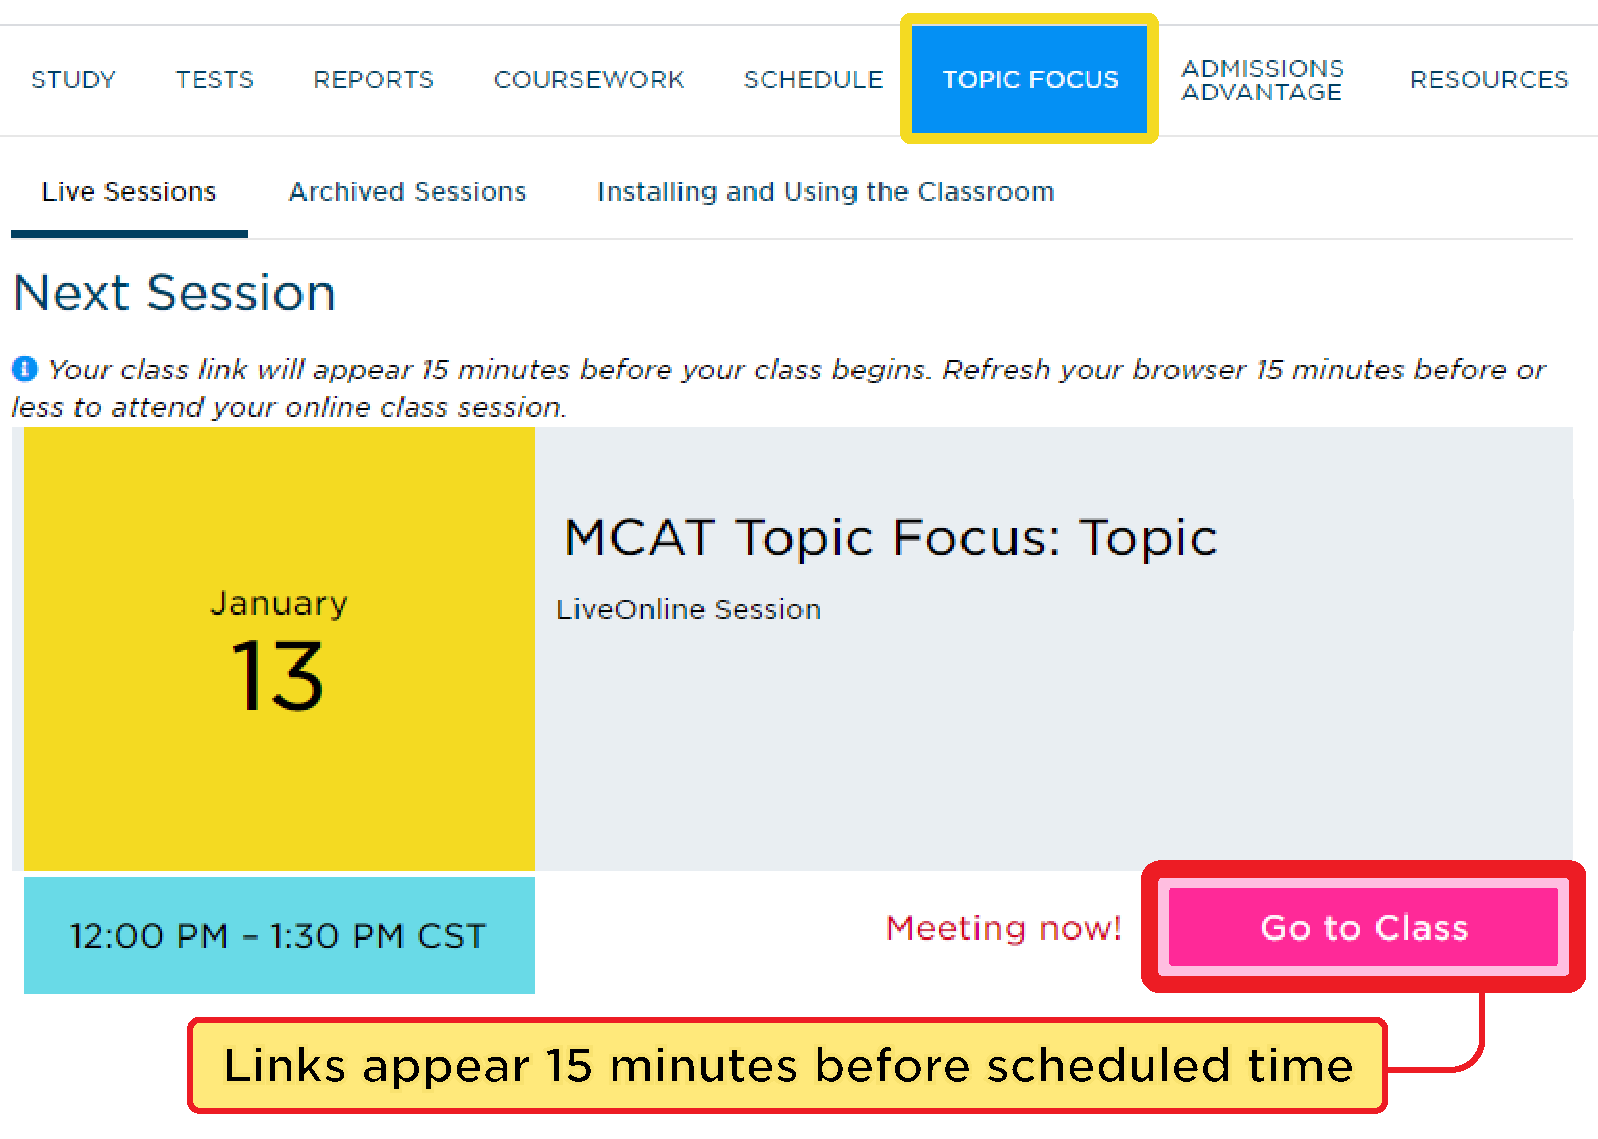Open the STUDY tab
The image size is (1598, 1139).
(x=73, y=79)
